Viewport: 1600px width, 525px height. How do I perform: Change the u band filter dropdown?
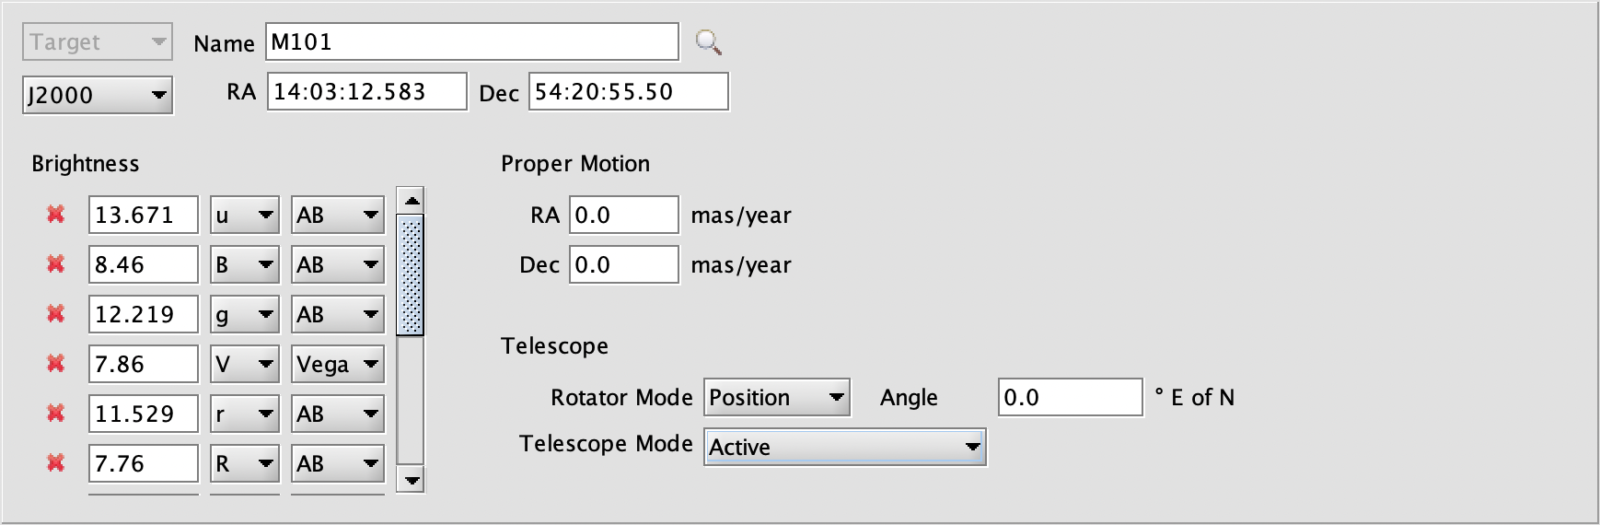coord(244,215)
